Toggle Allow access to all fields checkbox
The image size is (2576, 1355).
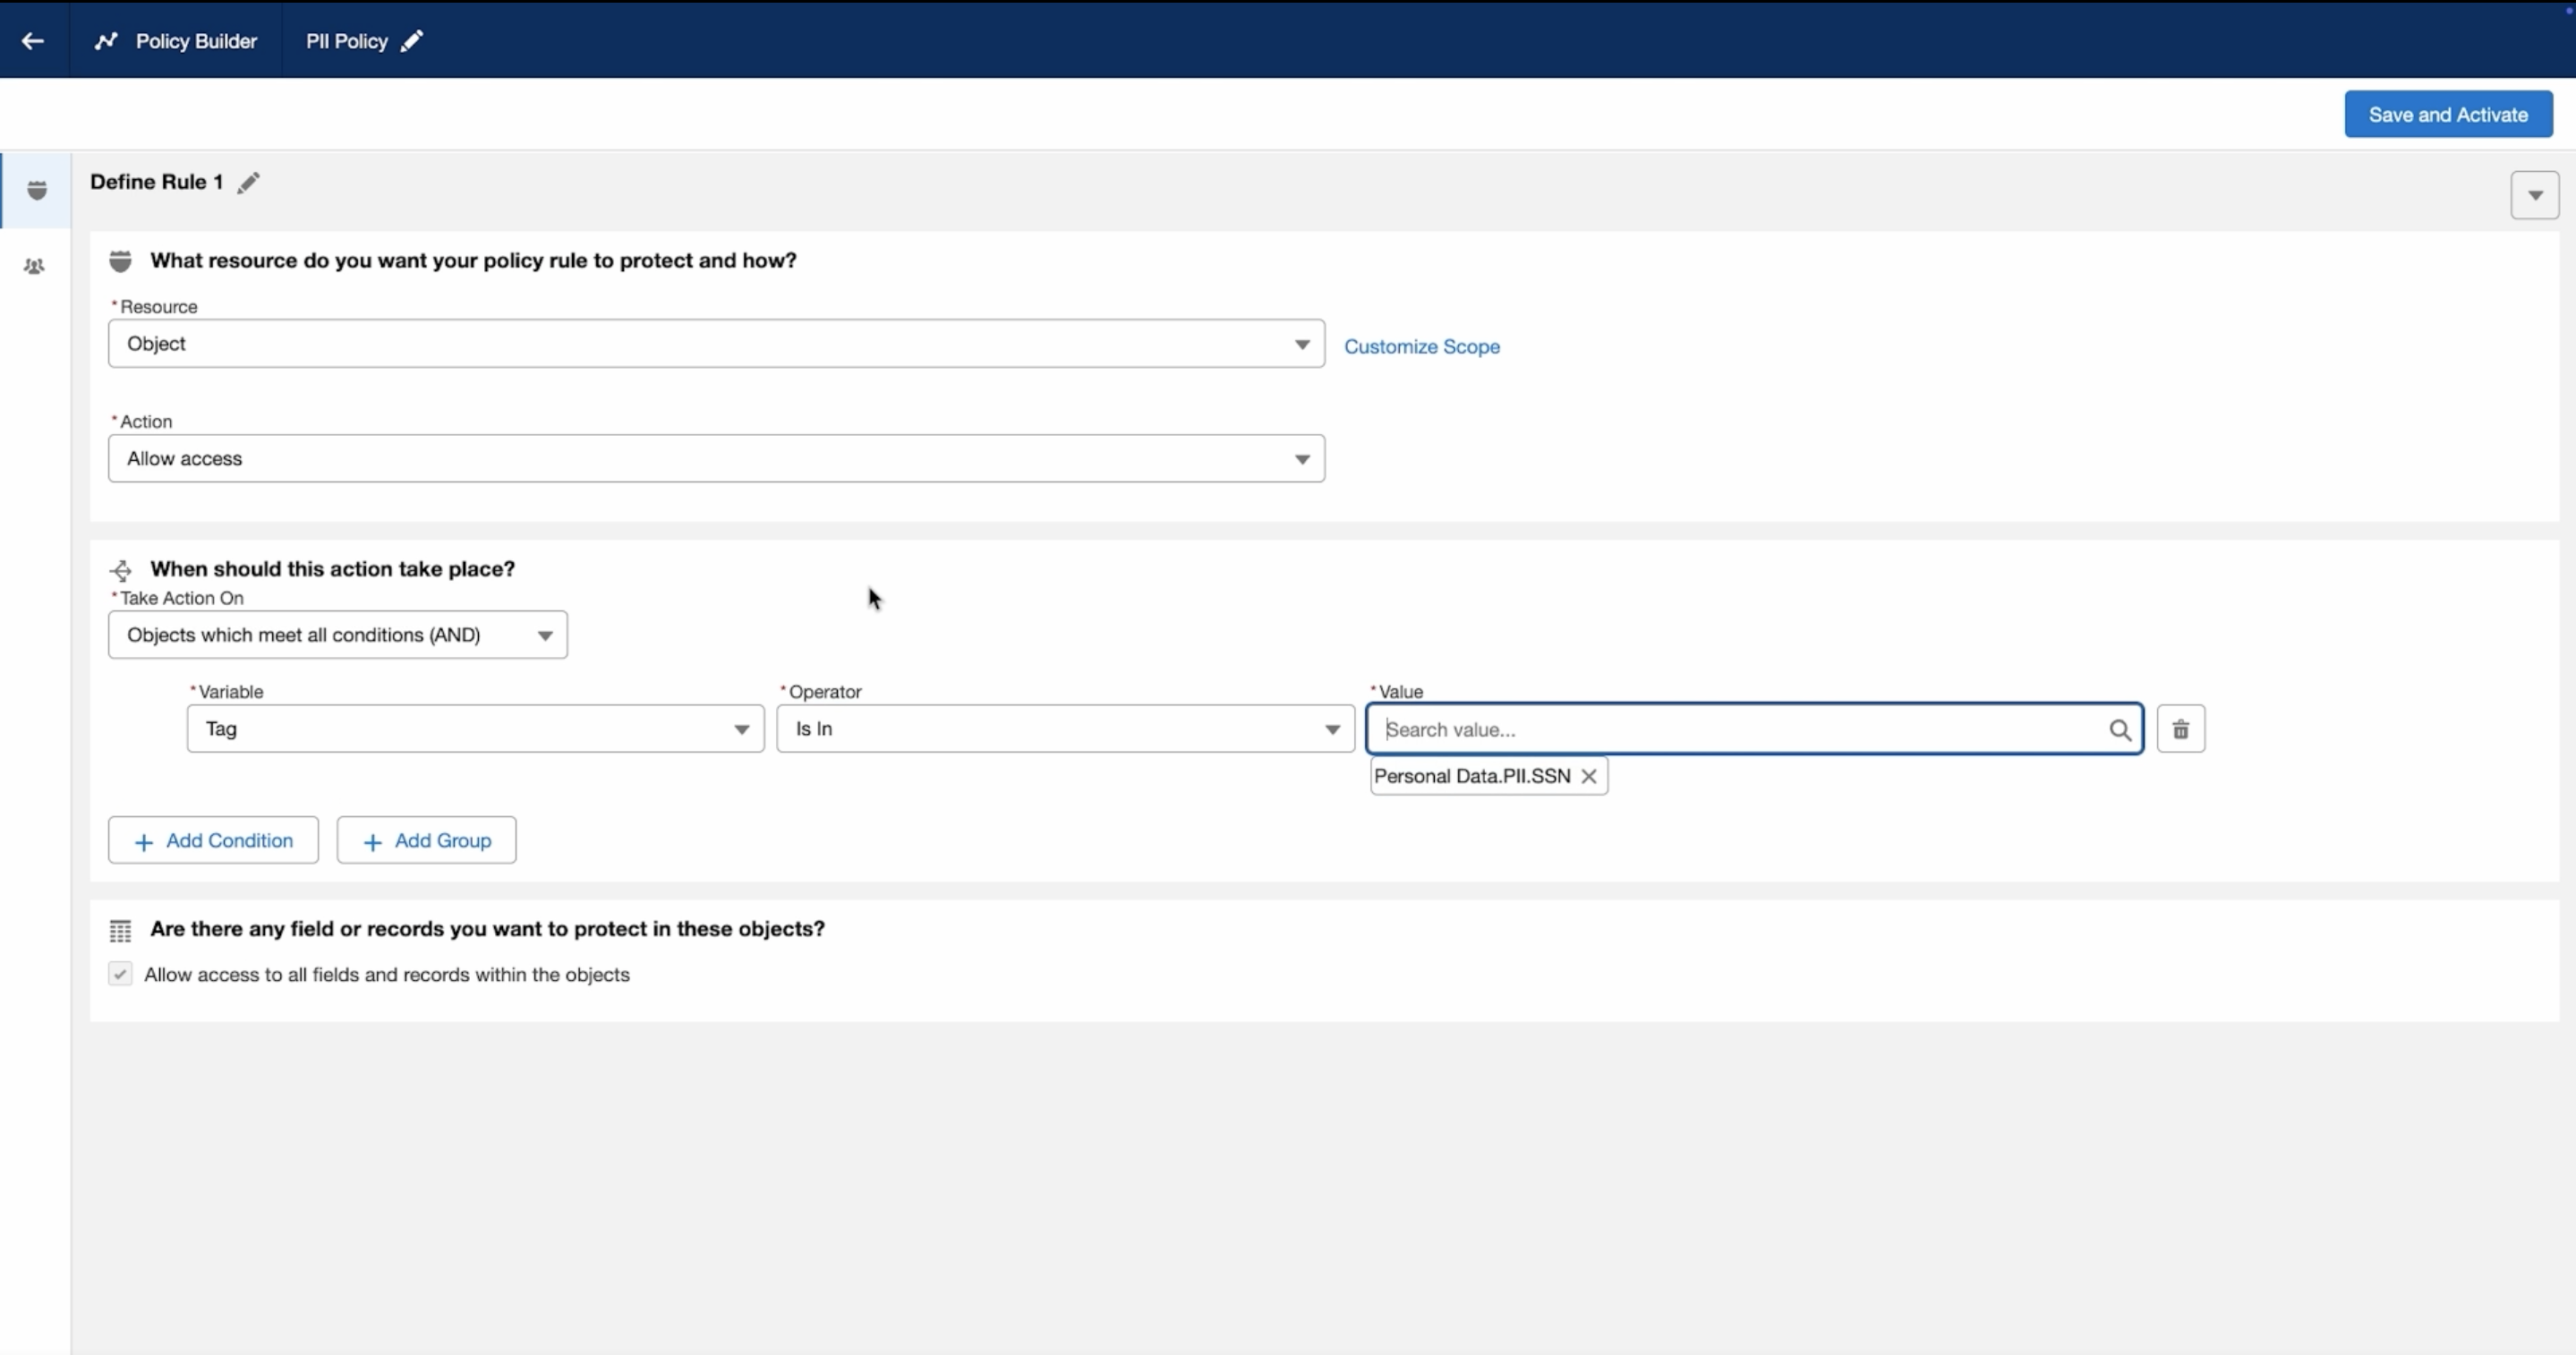pos(120,974)
